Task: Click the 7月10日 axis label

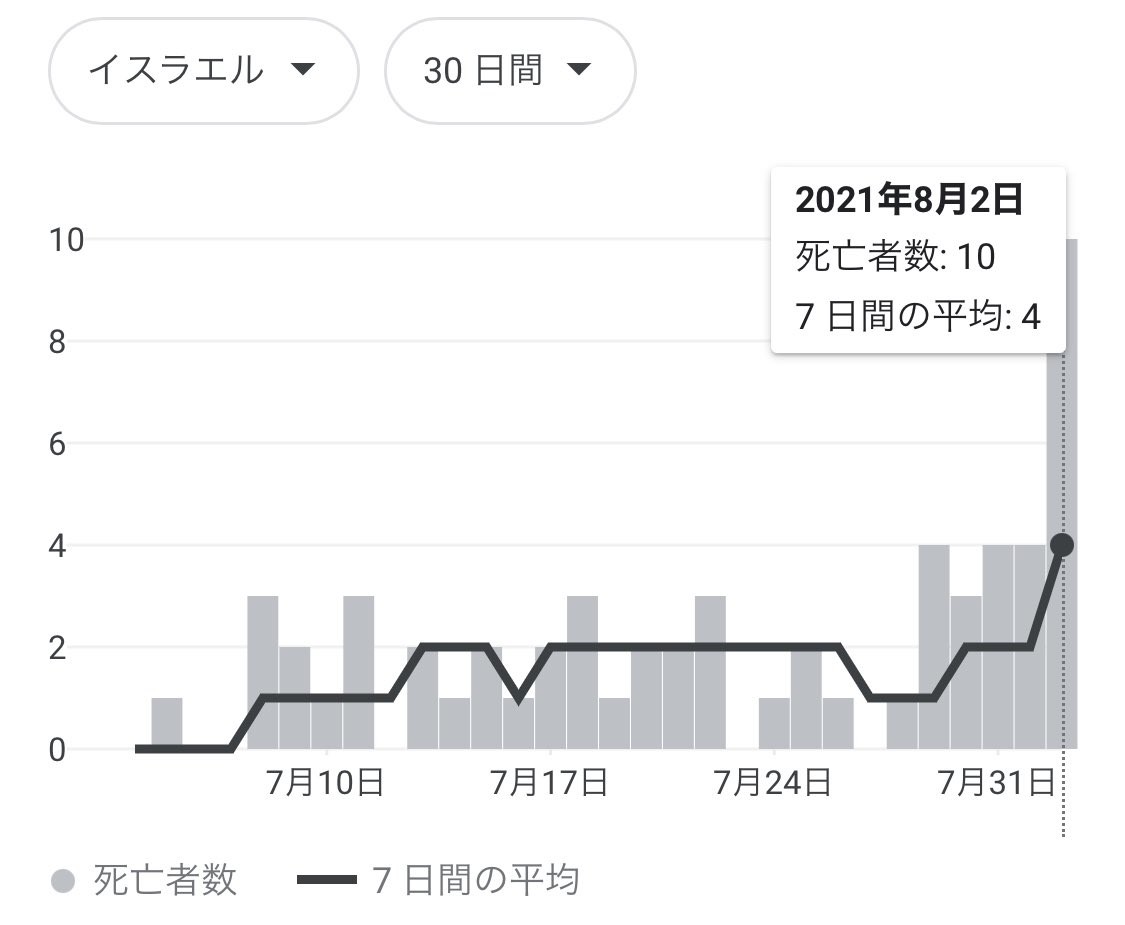Action: 326,782
